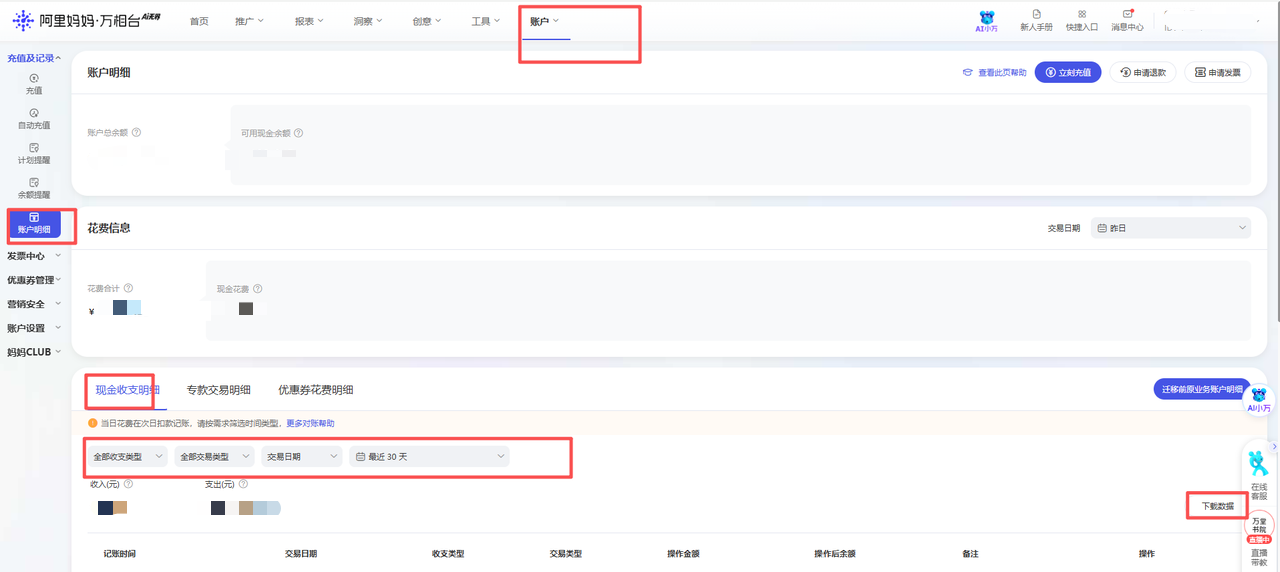Viewport: 1280px width, 572px height.
Task: Open the 全部交易类型 dropdown
Action: pyautogui.click(x=214, y=456)
